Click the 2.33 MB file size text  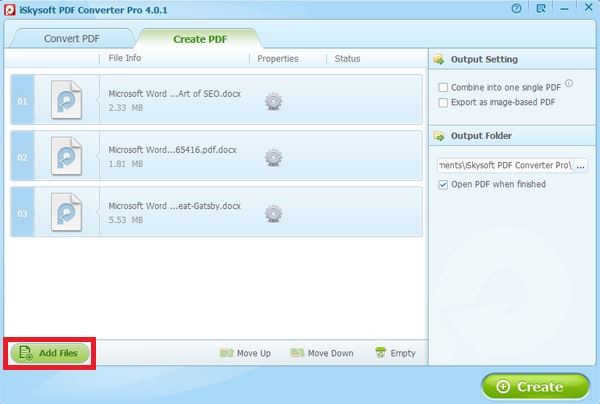tap(126, 108)
